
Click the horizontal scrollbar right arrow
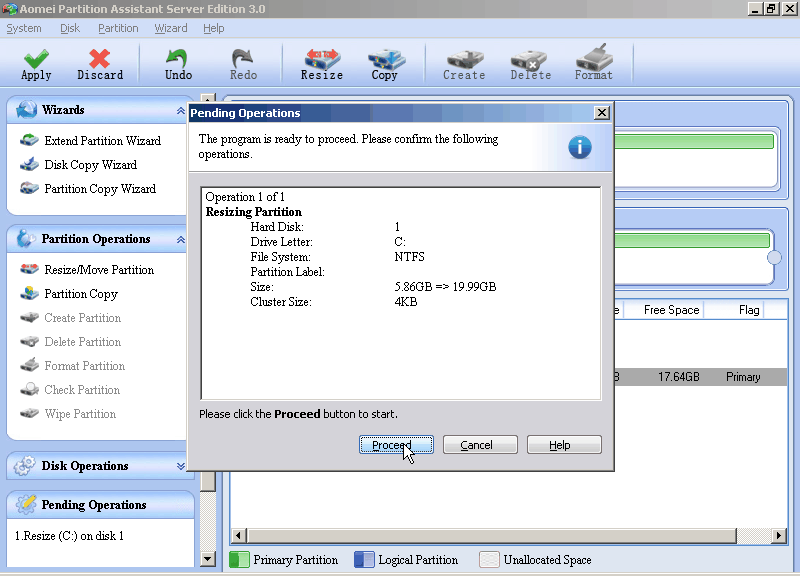pyautogui.click(x=779, y=536)
